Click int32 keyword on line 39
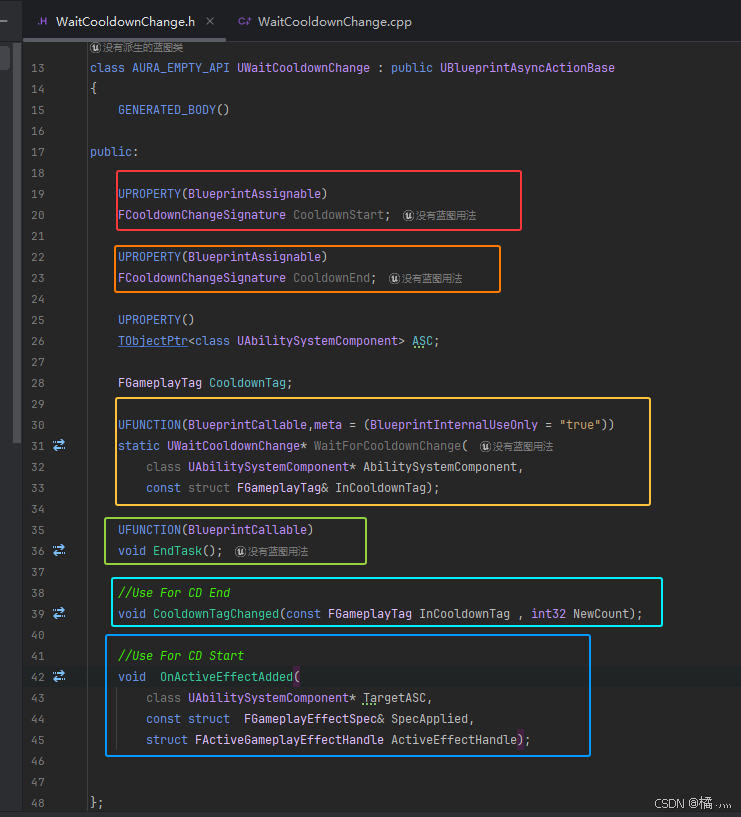Image resolution: width=741 pixels, height=817 pixels. 548,614
